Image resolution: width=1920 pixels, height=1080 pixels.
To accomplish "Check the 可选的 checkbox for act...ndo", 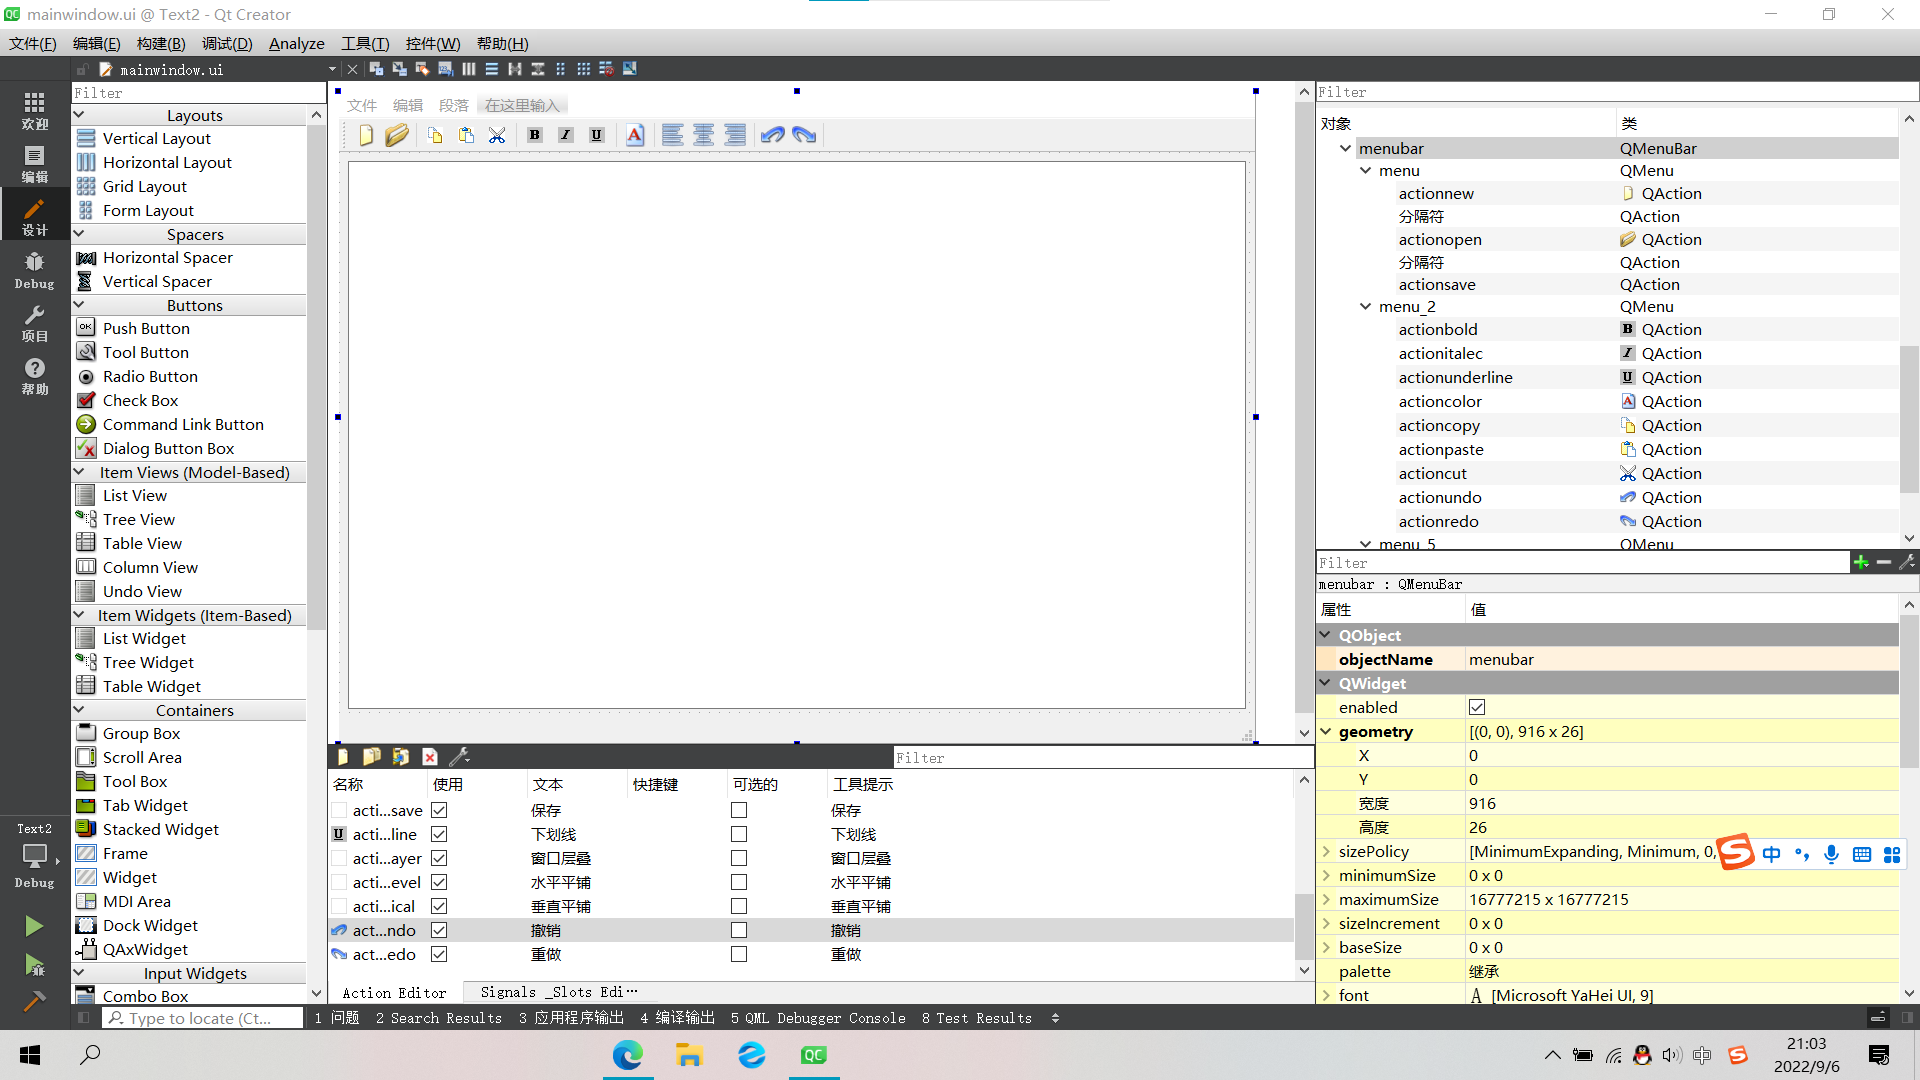I will click(739, 930).
